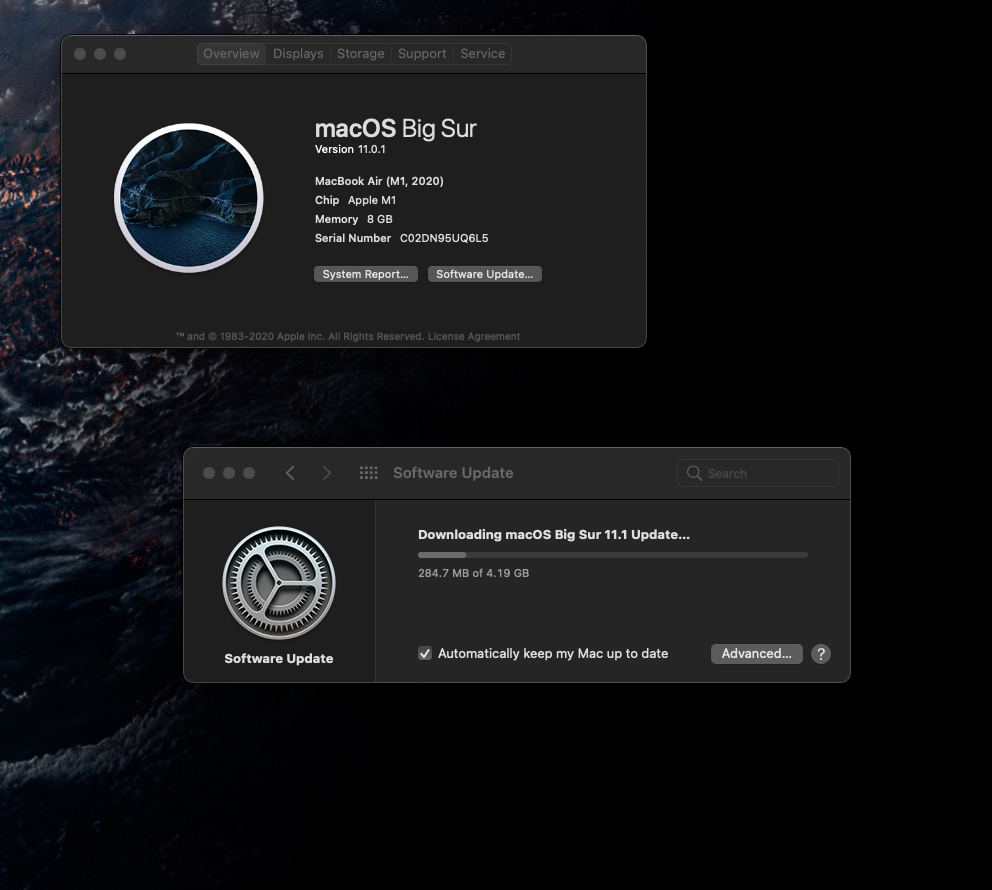Click the Apple M1 chip value
This screenshot has width=992, height=890.
pyautogui.click(x=372, y=200)
